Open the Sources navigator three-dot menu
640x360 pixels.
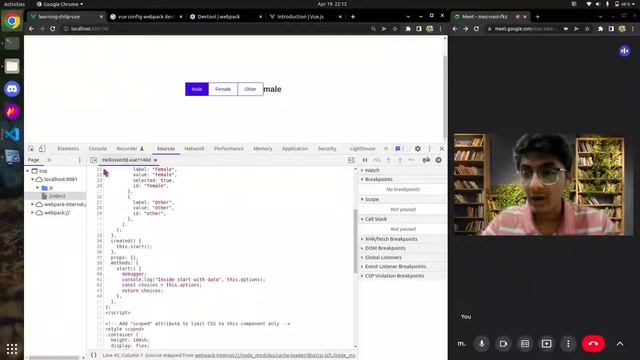80,160
